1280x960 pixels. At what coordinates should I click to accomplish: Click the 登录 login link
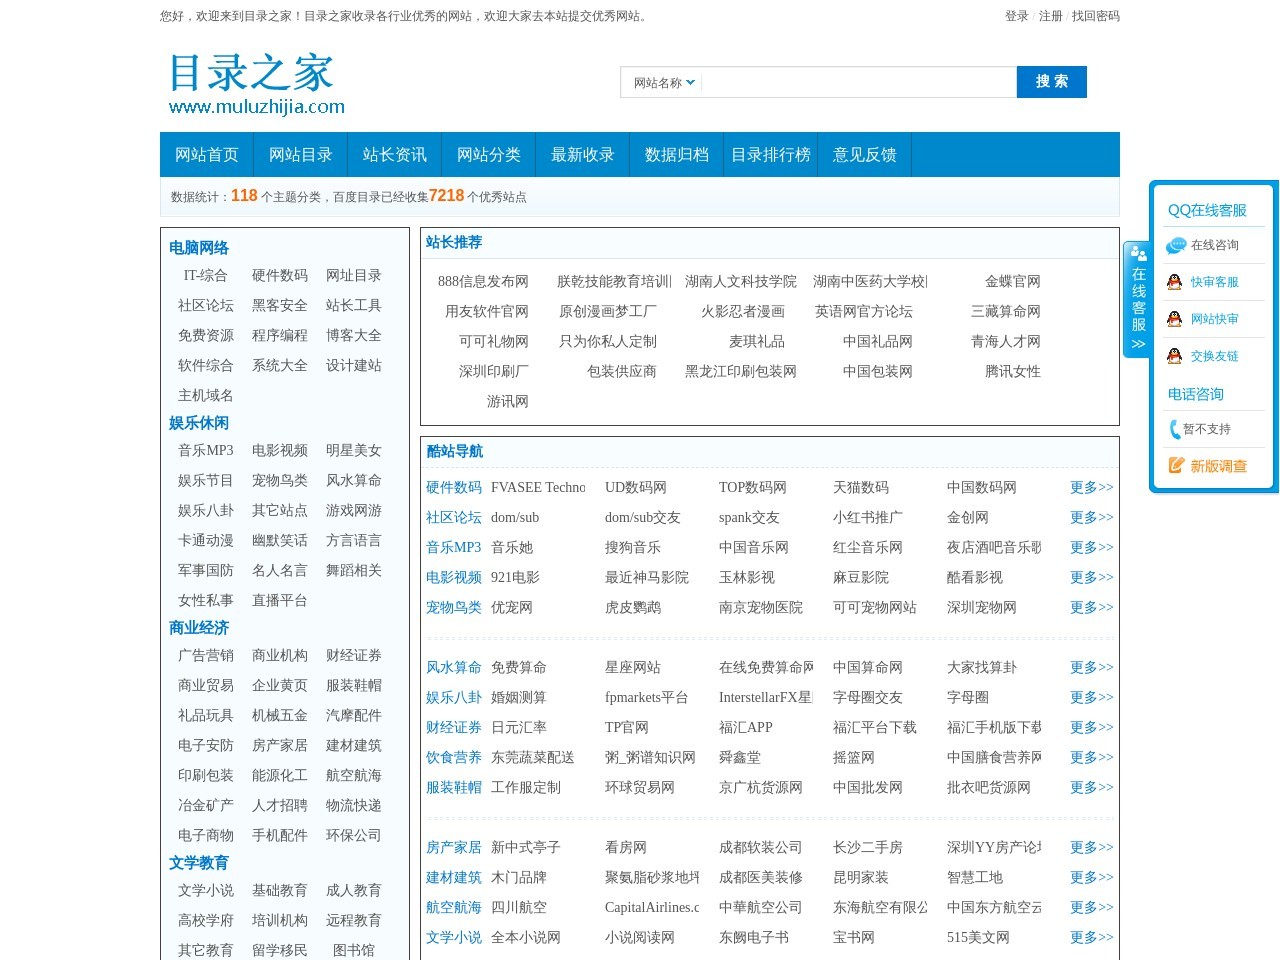[1017, 17]
